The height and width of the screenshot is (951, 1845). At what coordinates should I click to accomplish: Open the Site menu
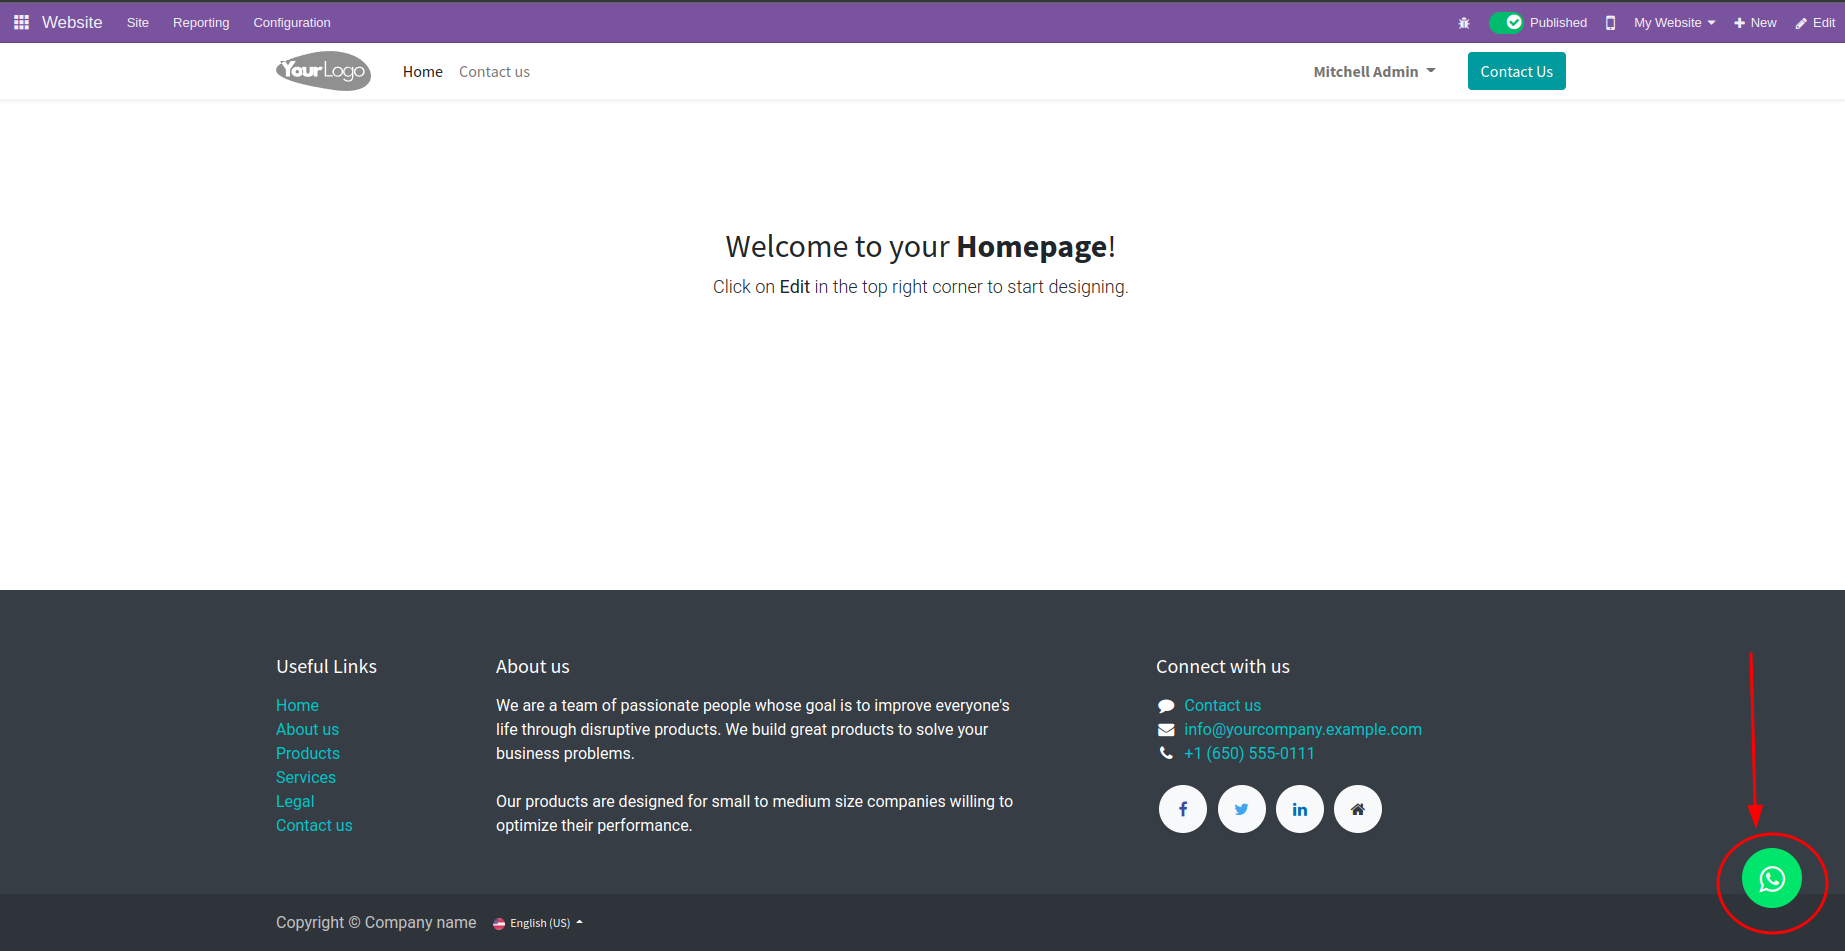point(138,22)
